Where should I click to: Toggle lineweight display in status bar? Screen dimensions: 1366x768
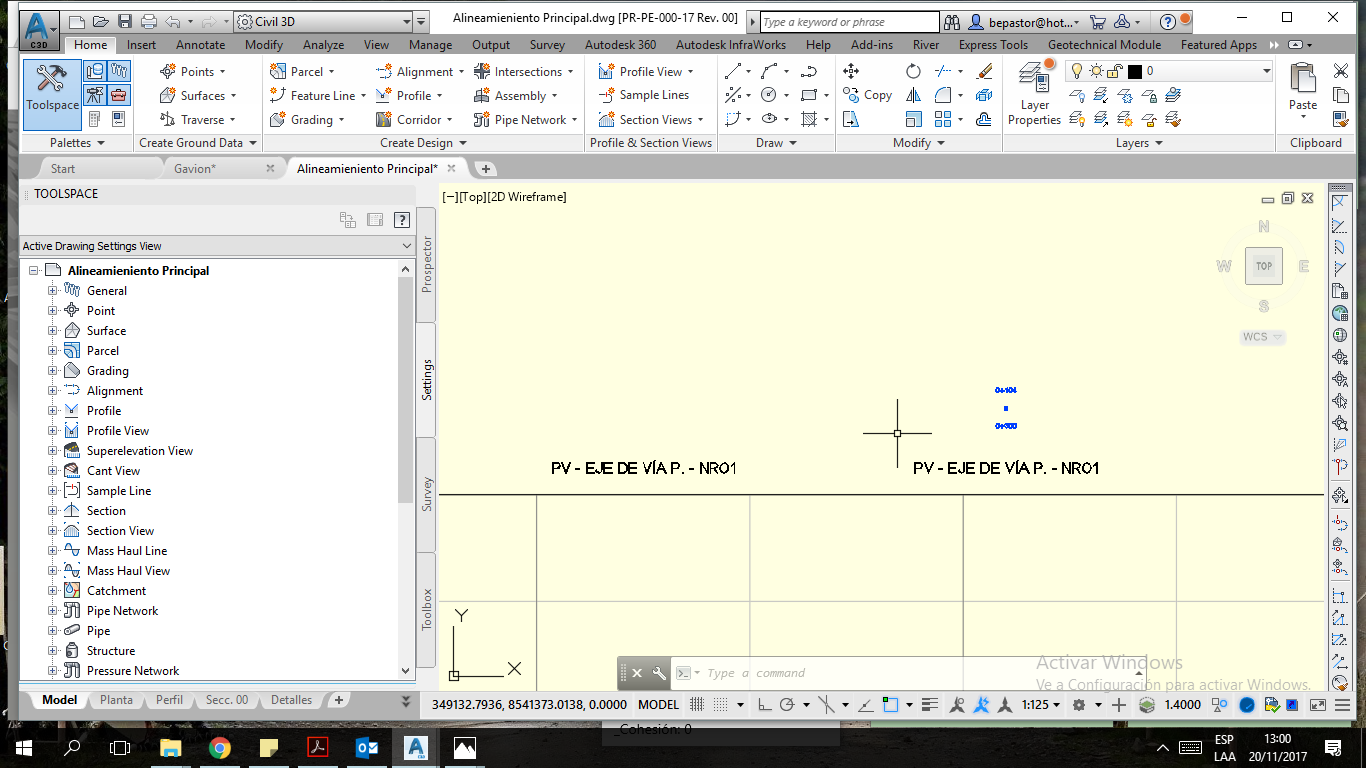(x=929, y=704)
